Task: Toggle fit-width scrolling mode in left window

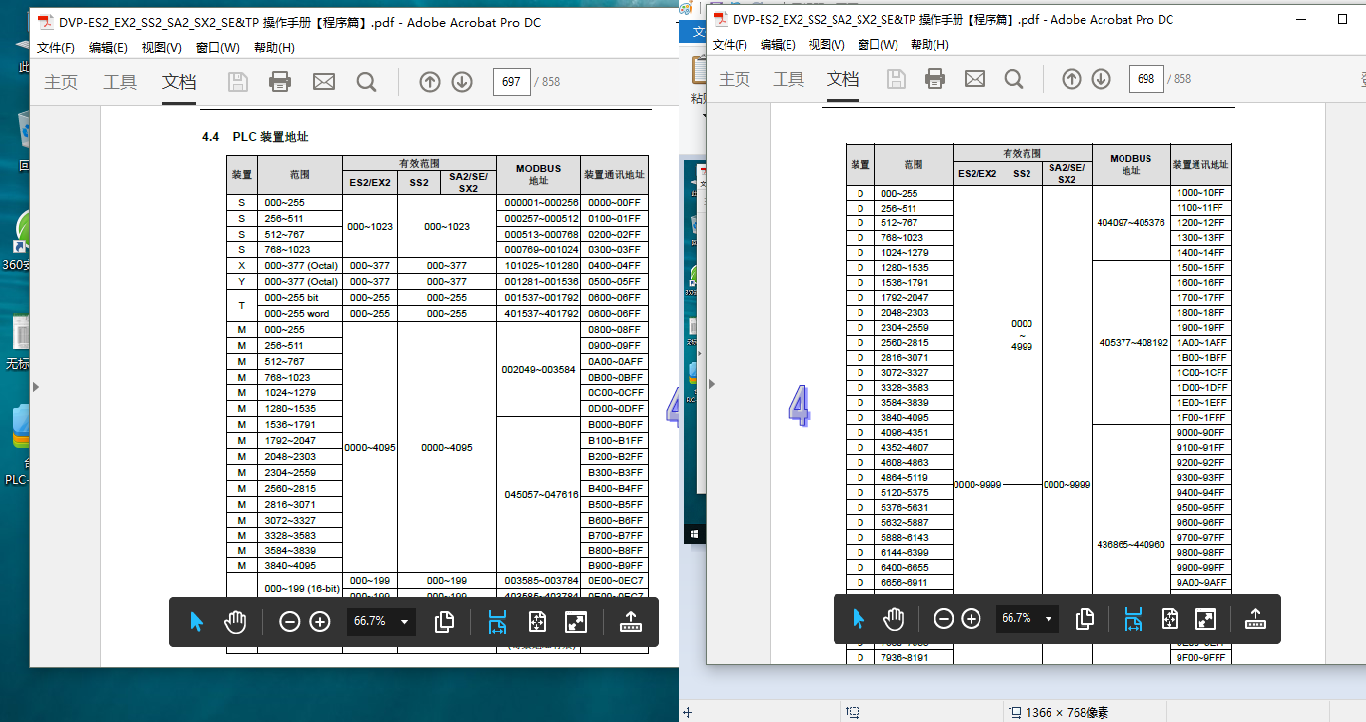Action: (x=498, y=622)
